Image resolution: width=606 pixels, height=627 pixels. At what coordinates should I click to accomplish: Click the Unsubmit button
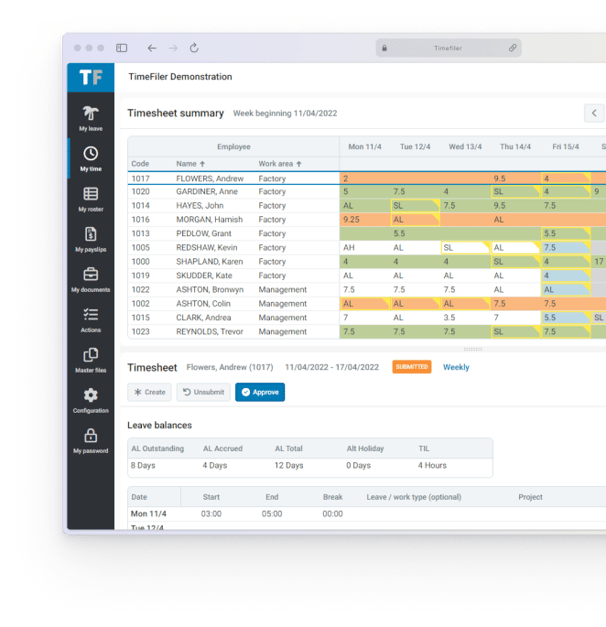pos(204,392)
